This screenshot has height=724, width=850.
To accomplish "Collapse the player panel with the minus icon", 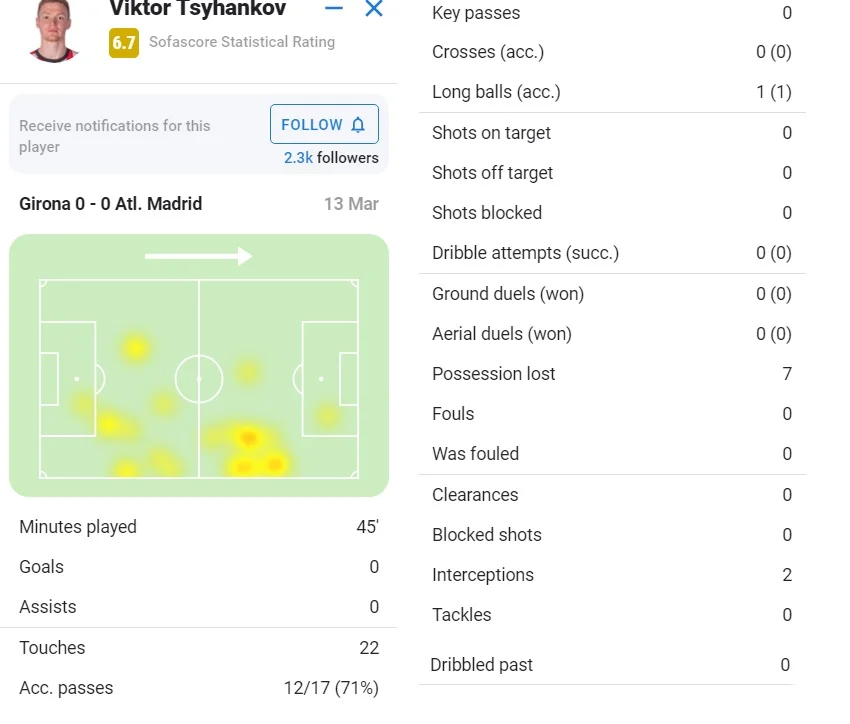I will (x=334, y=9).
